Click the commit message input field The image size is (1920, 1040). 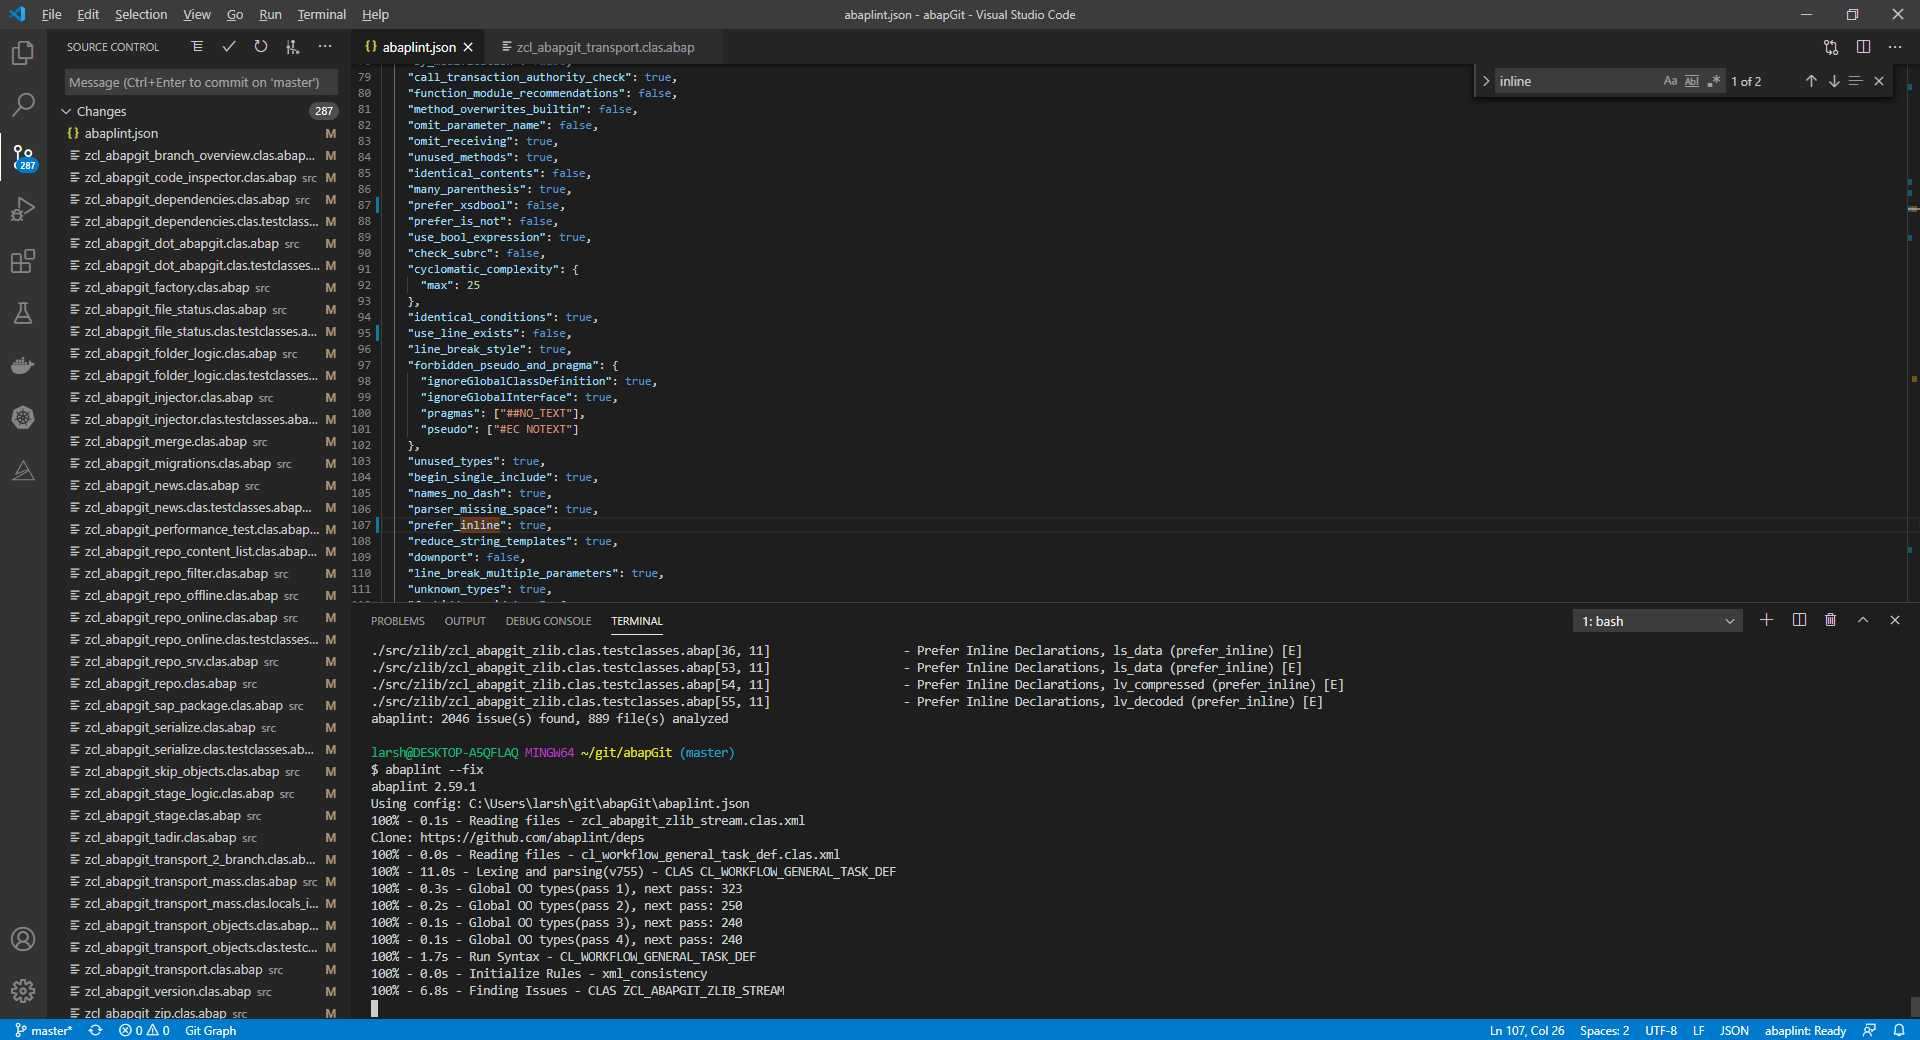(x=200, y=81)
